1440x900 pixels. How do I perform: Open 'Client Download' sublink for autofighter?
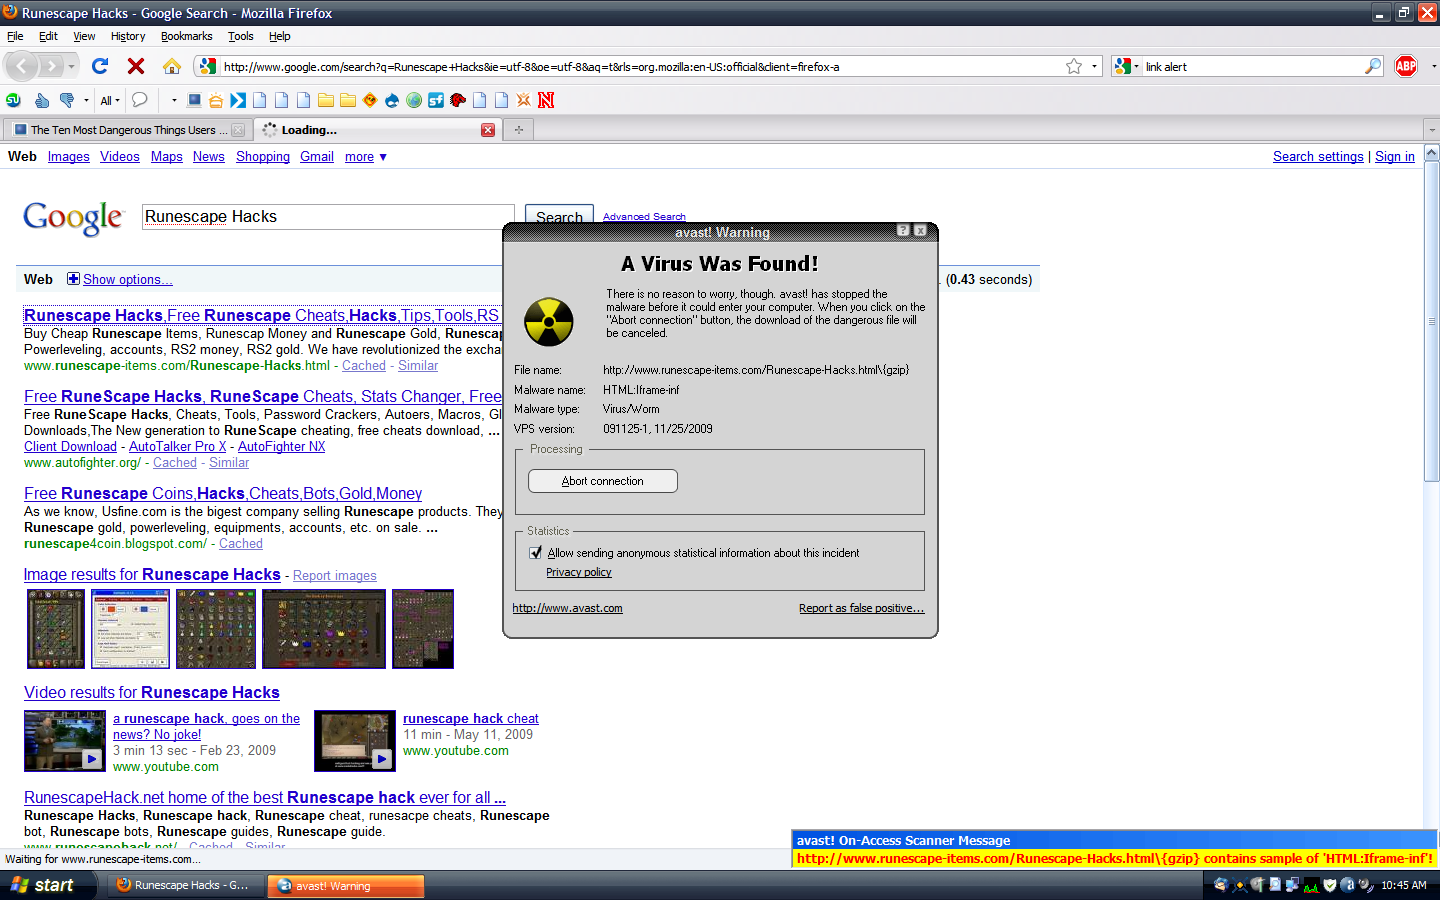click(70, 447)
